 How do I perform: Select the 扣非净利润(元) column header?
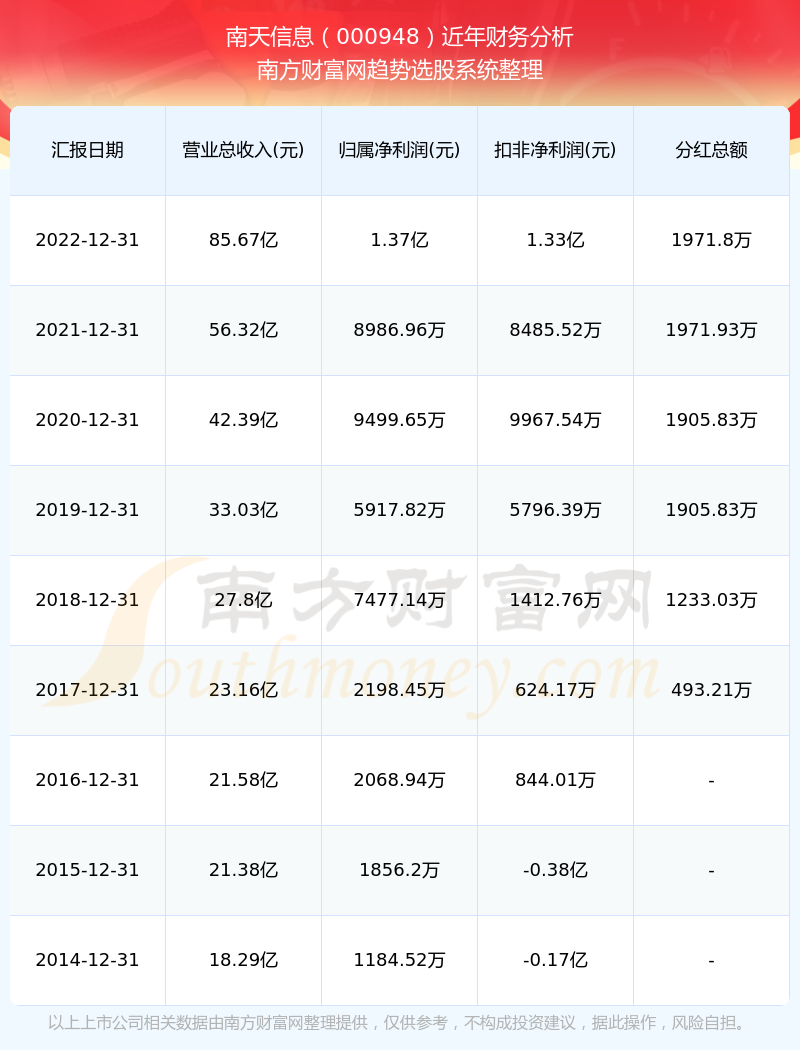(556, 150)
